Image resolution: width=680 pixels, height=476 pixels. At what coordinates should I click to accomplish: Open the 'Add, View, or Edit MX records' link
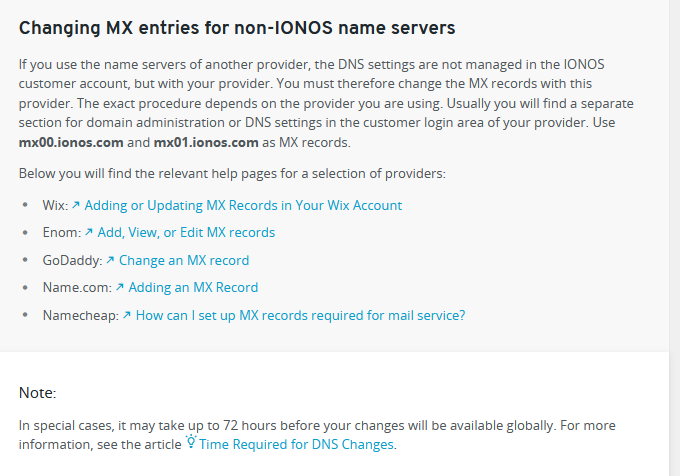coord(186,232)
